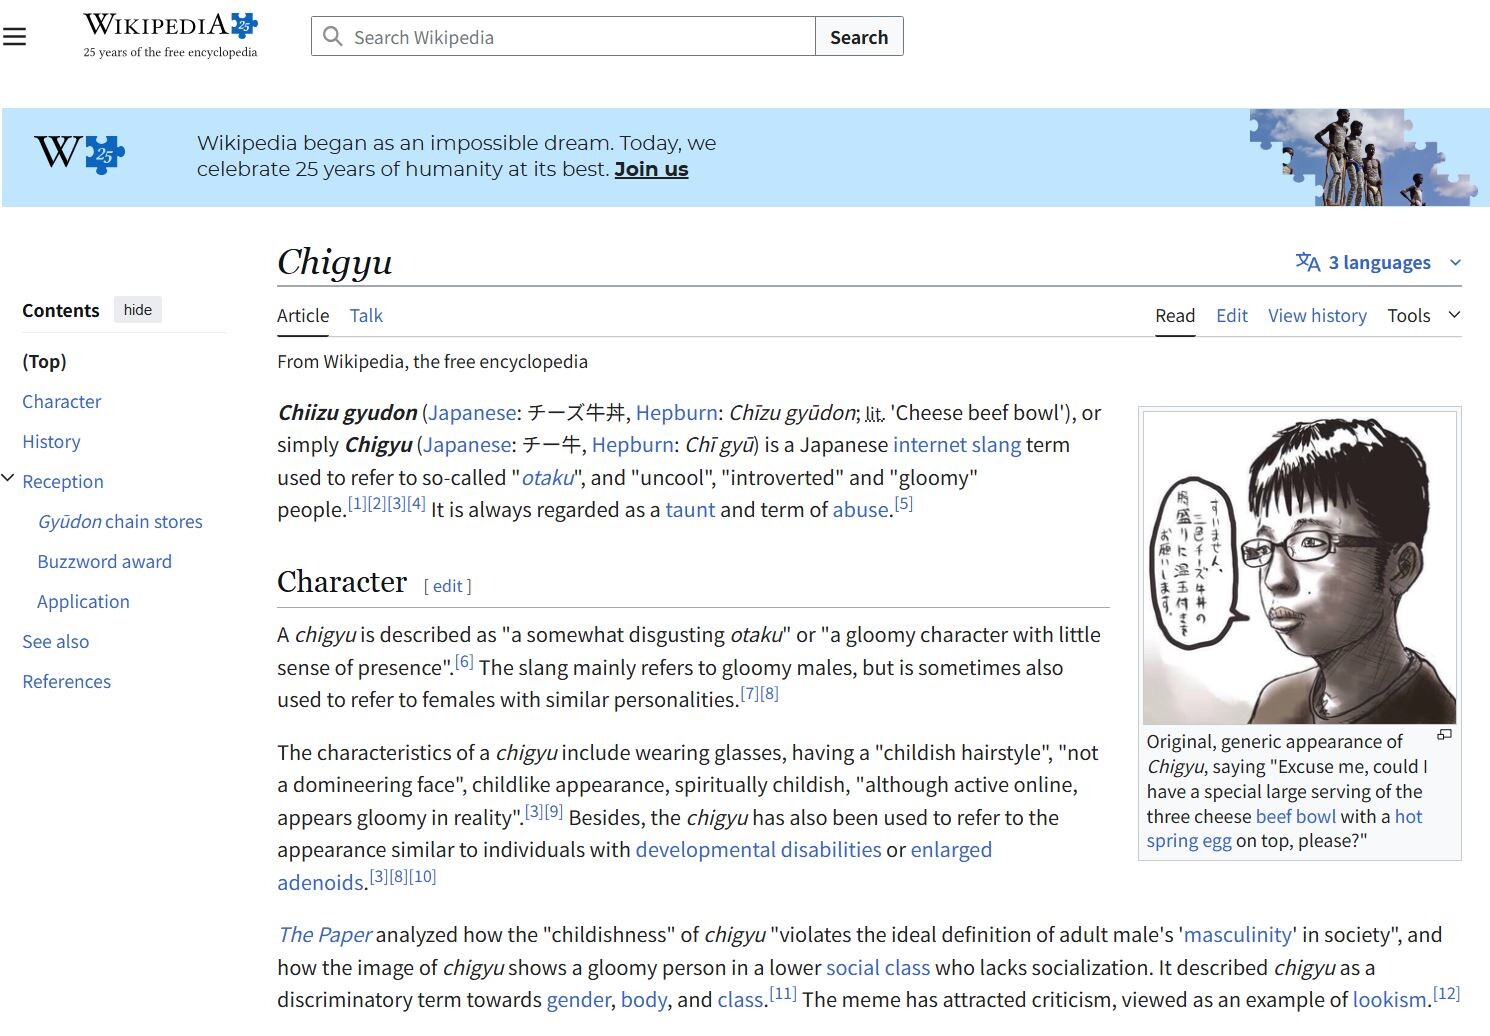Open the otaku link in intro
The image size is (1490, 1036).
[548, 477]
